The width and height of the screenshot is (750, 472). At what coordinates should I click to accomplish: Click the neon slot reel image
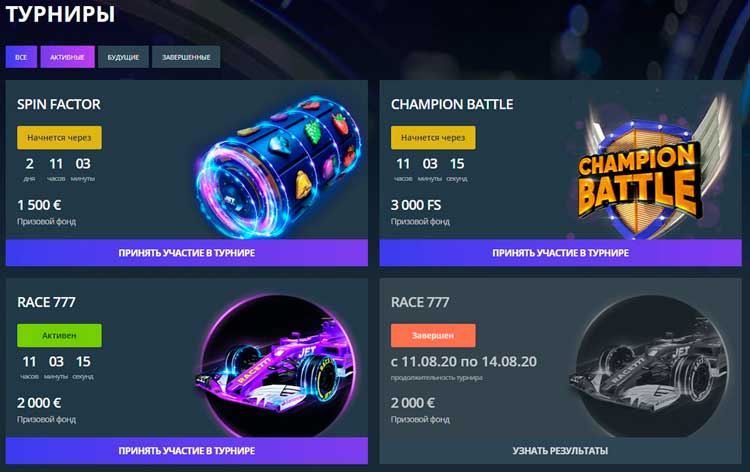(x=278, y=166)
